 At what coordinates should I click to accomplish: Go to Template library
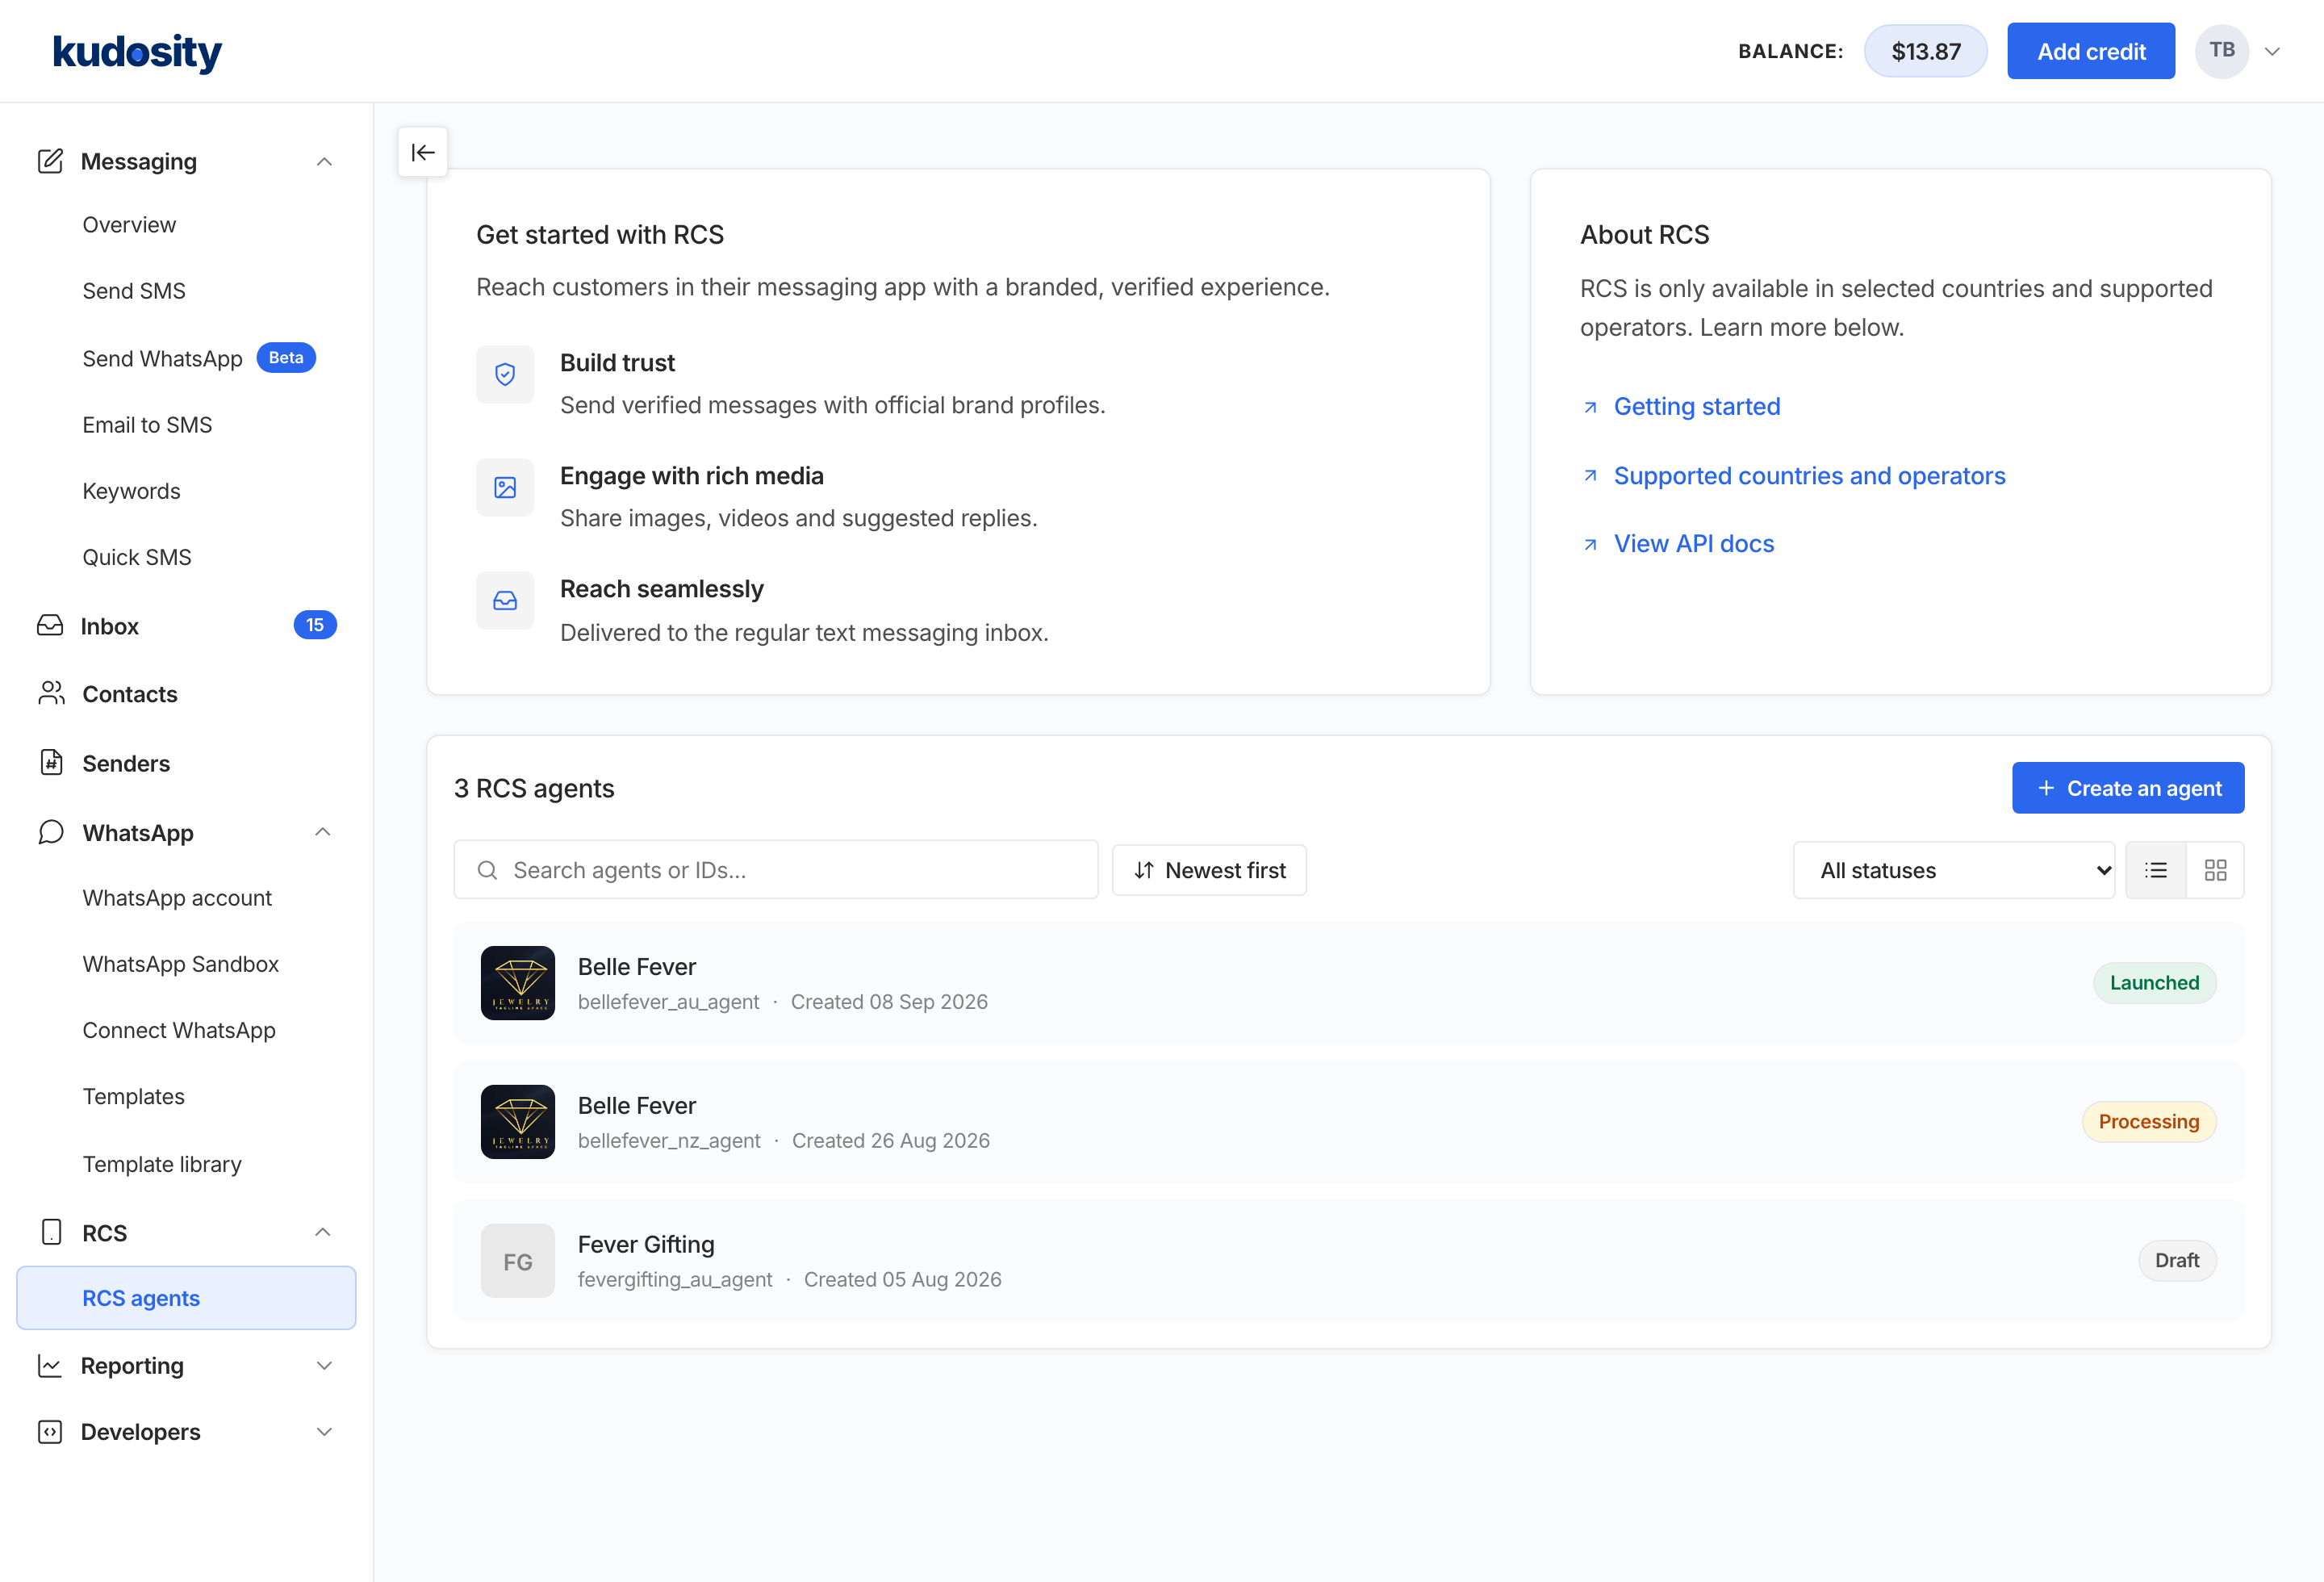(x=162, y=1164)
